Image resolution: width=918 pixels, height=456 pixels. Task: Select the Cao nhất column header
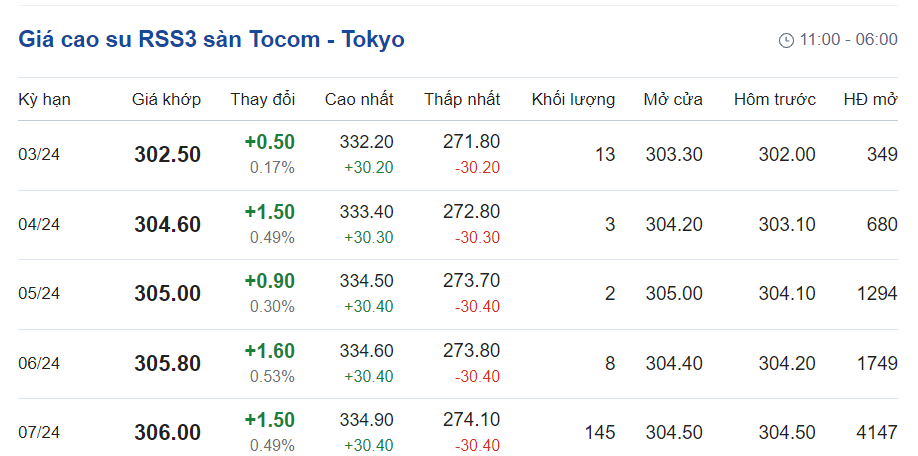tap(359, 99)
